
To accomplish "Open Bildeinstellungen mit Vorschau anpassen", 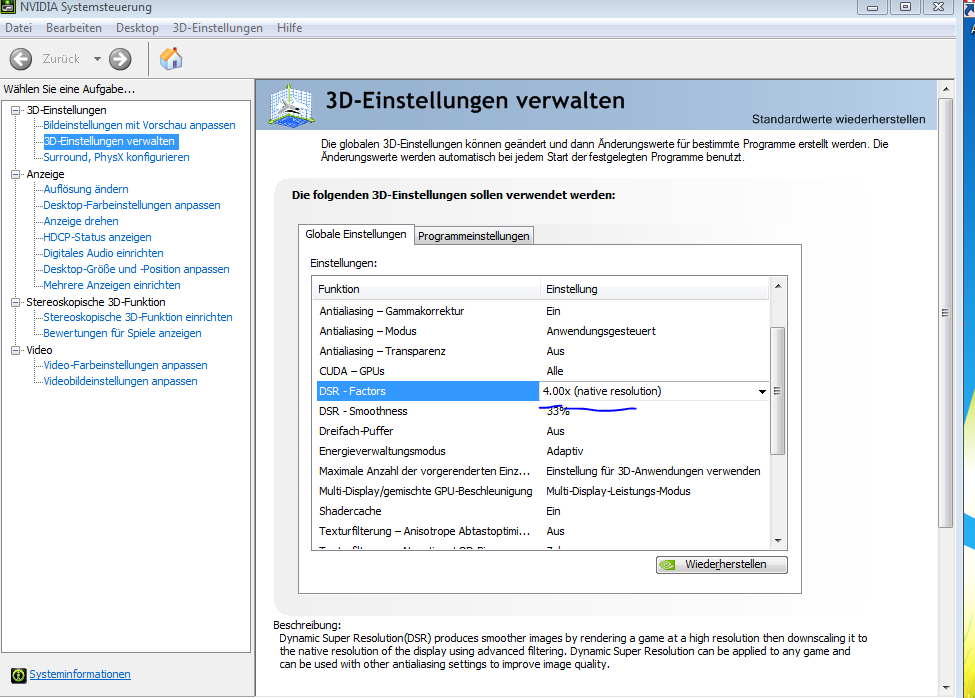I will [139, 125].
